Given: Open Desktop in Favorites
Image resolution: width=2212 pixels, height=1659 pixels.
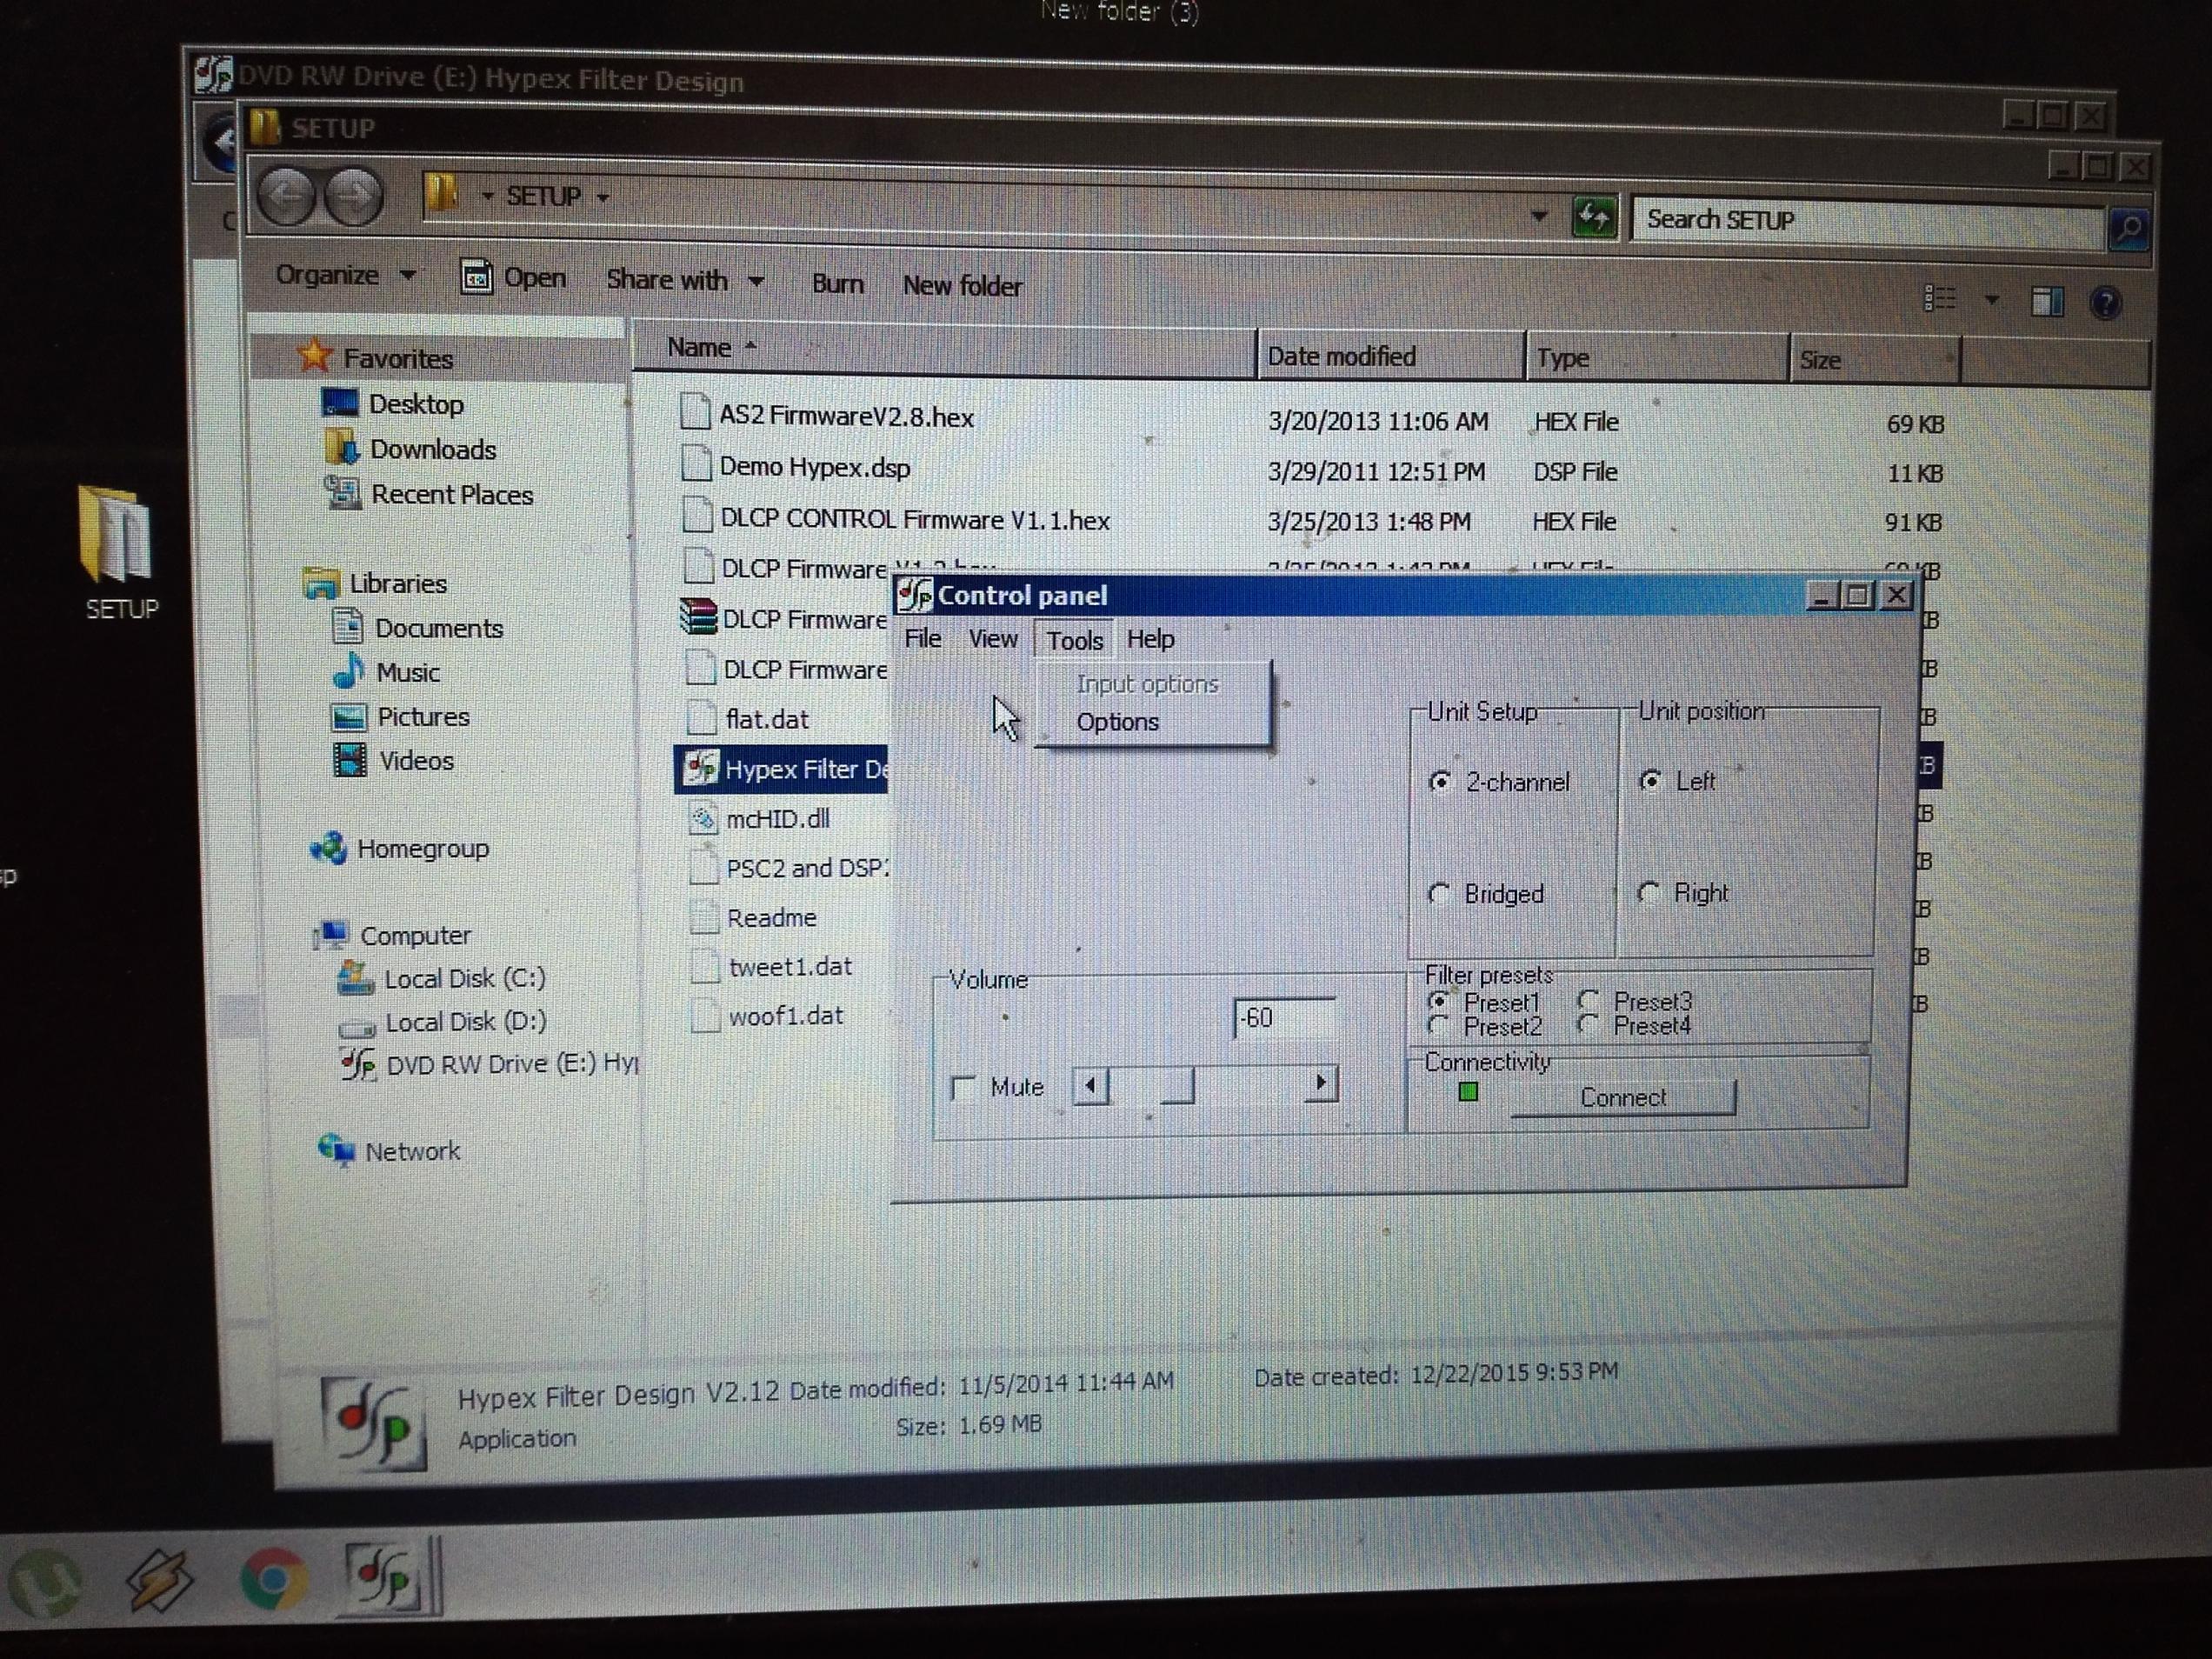Looking at the screenshot, I should click(x=393, y=404).
